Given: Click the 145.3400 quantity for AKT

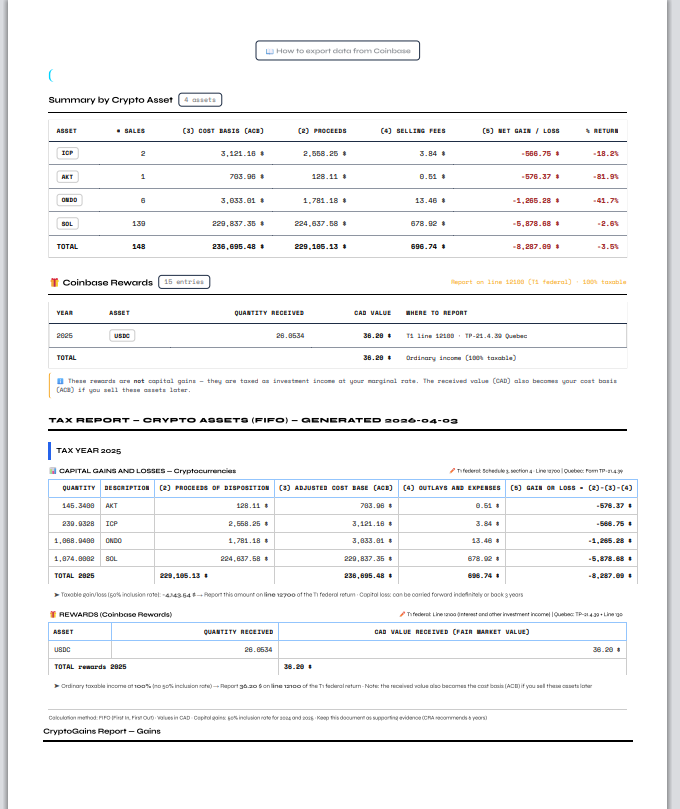Looking at the screenshot, I should [78, 506].
